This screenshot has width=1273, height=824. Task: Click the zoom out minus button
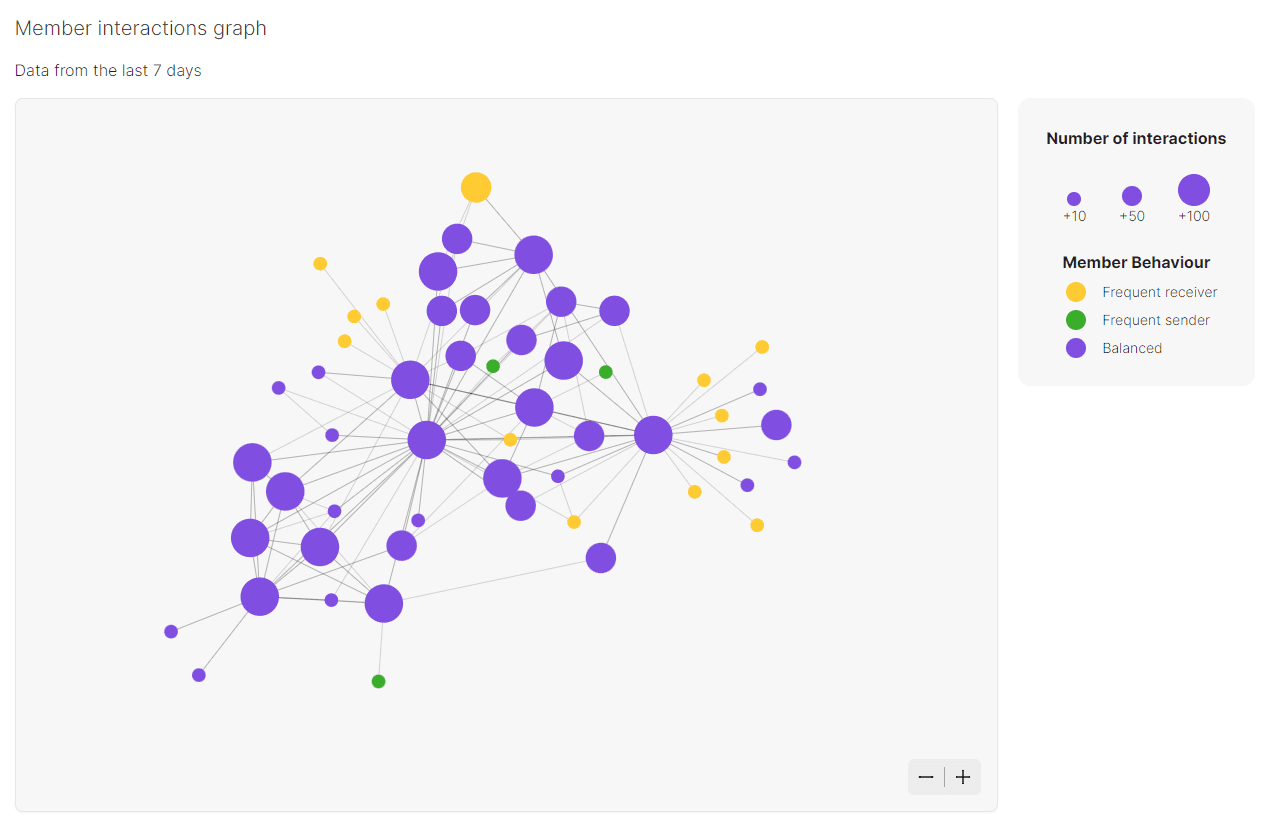926,777
